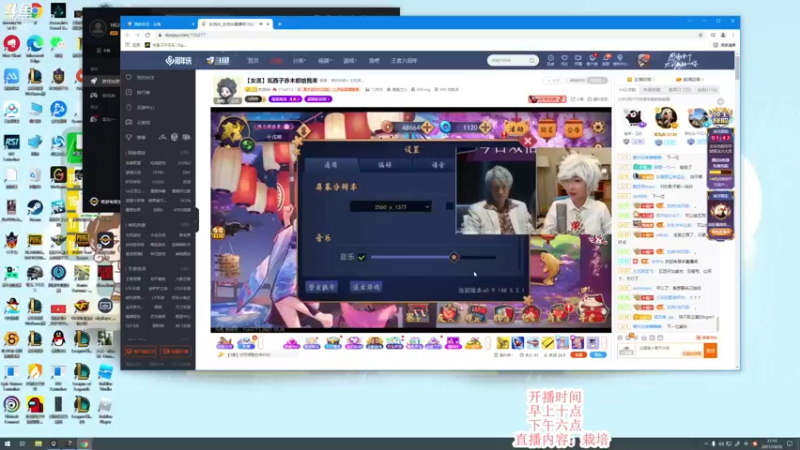Open the history clock icon in header
The image size is (800, 450).
[551, 58]
